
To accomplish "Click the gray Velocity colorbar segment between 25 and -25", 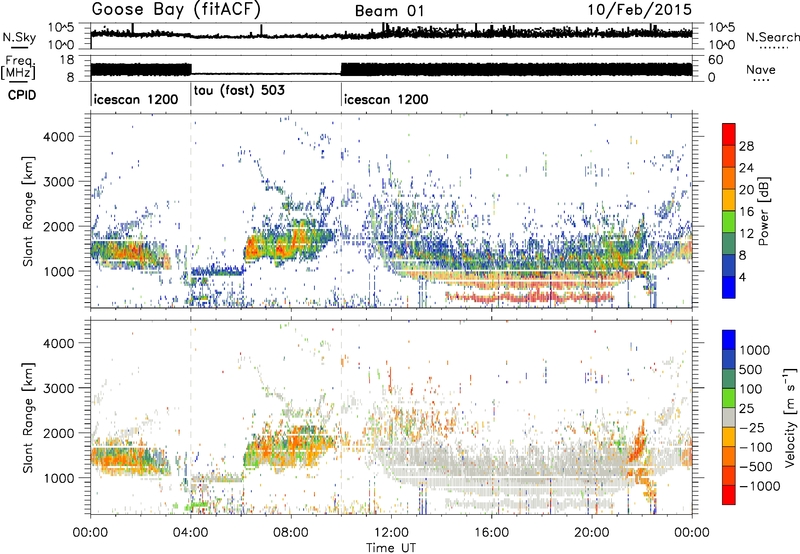I will click(729, 417).
